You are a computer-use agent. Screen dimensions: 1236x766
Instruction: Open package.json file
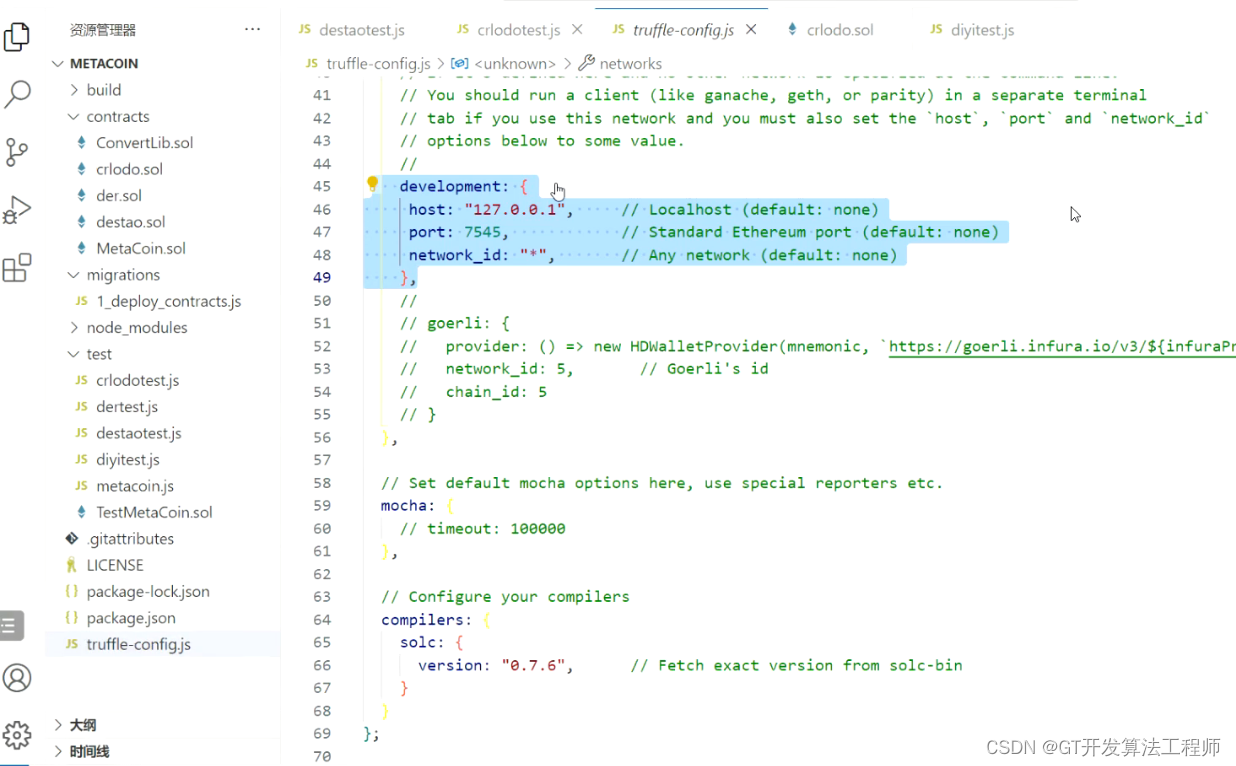(x=131, y=618)
